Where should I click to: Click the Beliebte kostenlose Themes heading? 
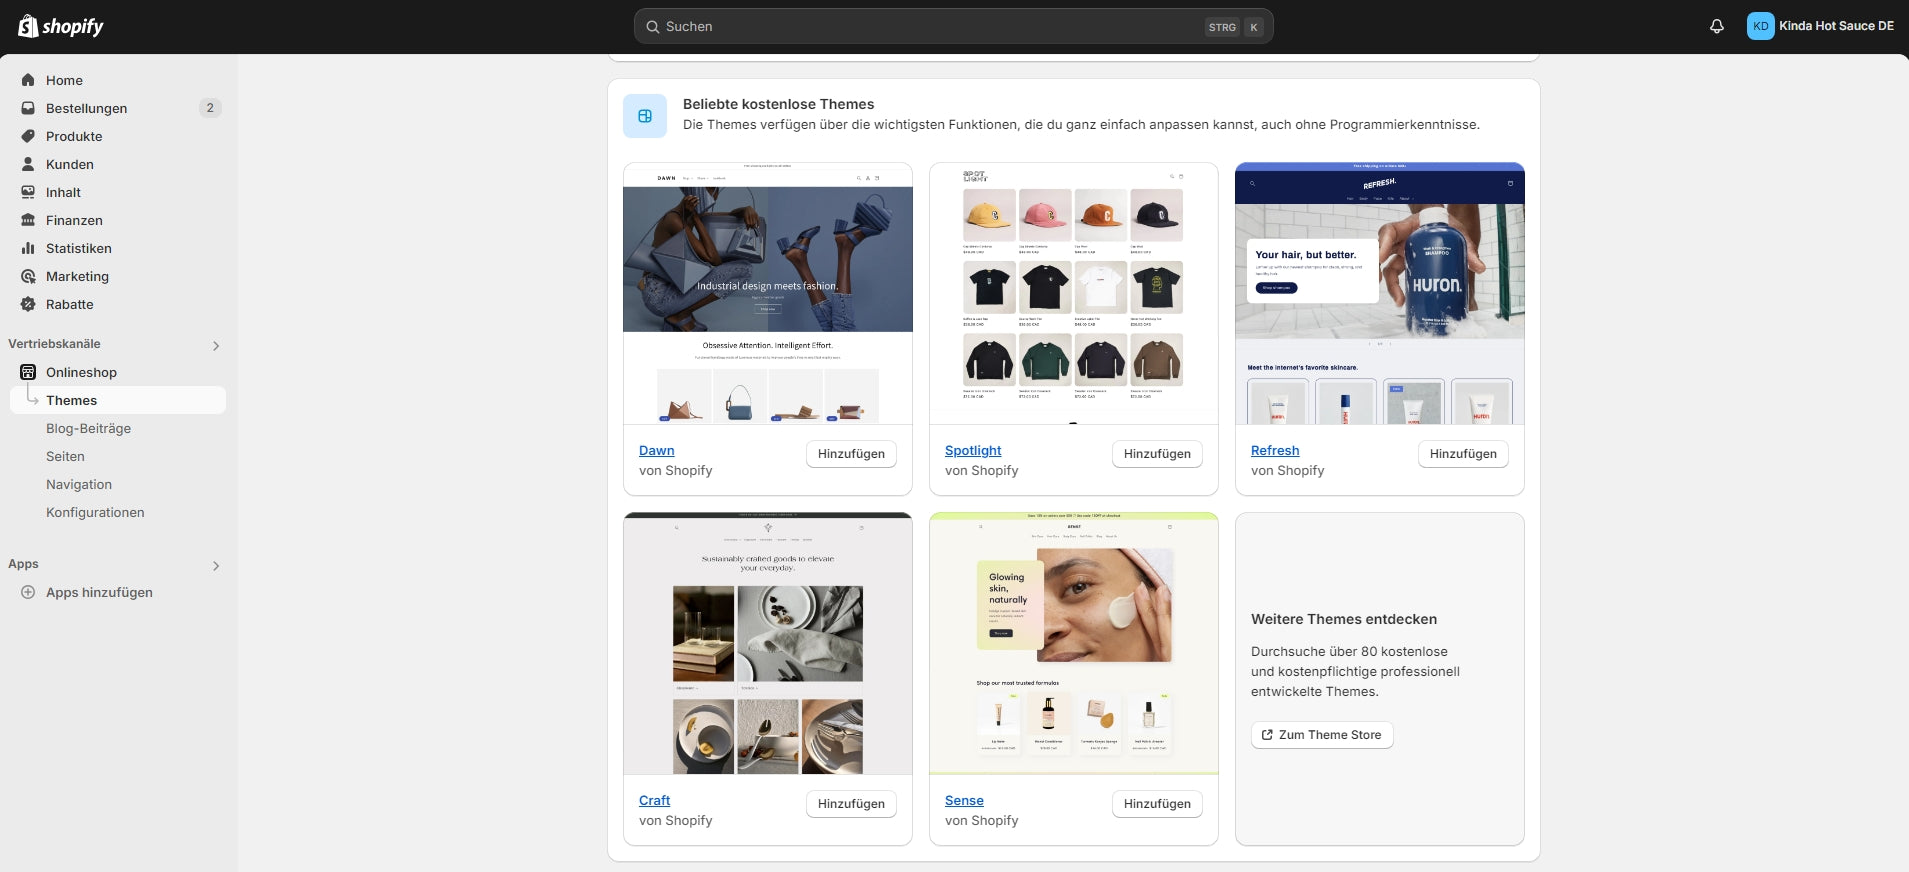[778, 104]
